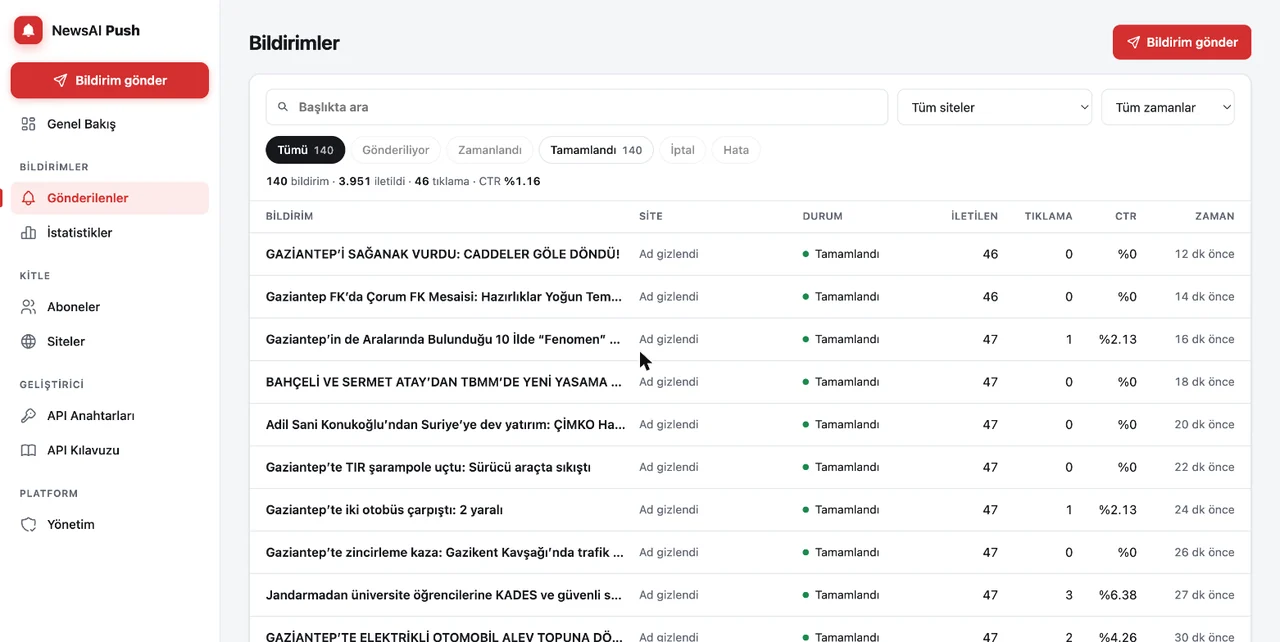The width and height of the screenshot is (1280, 642).
Task: Open row Adil Sani Konukoğlu'ndan Suriye'ye dev yatırım
Action: [x=750, y=424]
